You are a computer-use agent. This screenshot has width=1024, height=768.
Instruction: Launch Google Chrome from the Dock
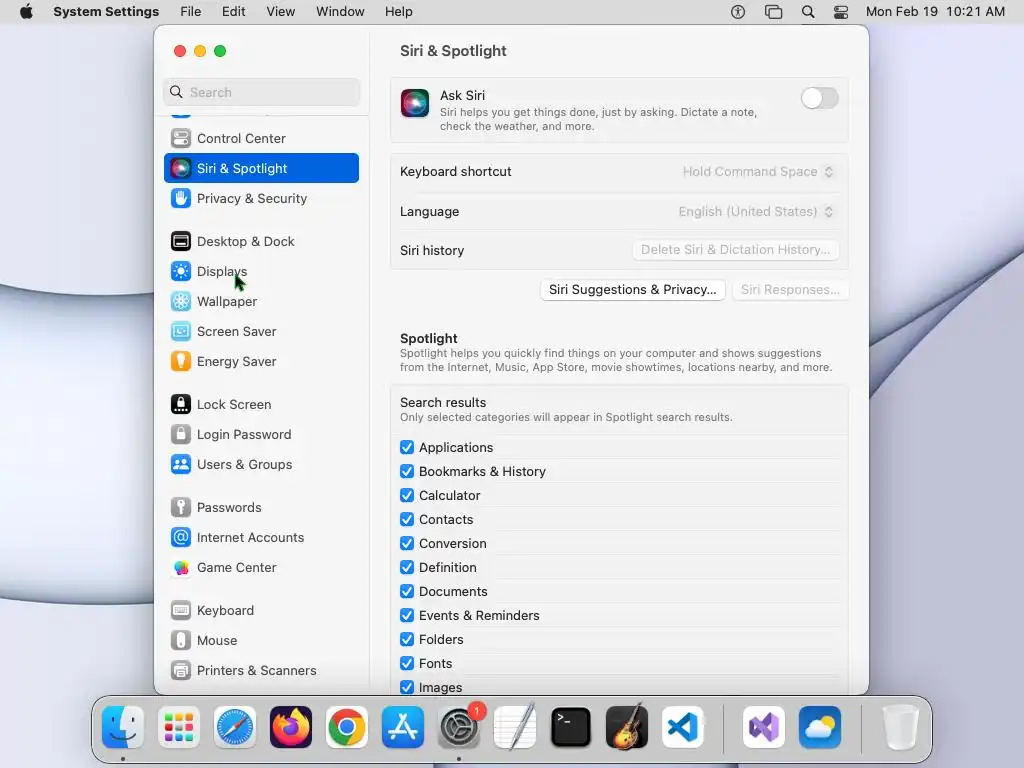click(347, 728)
